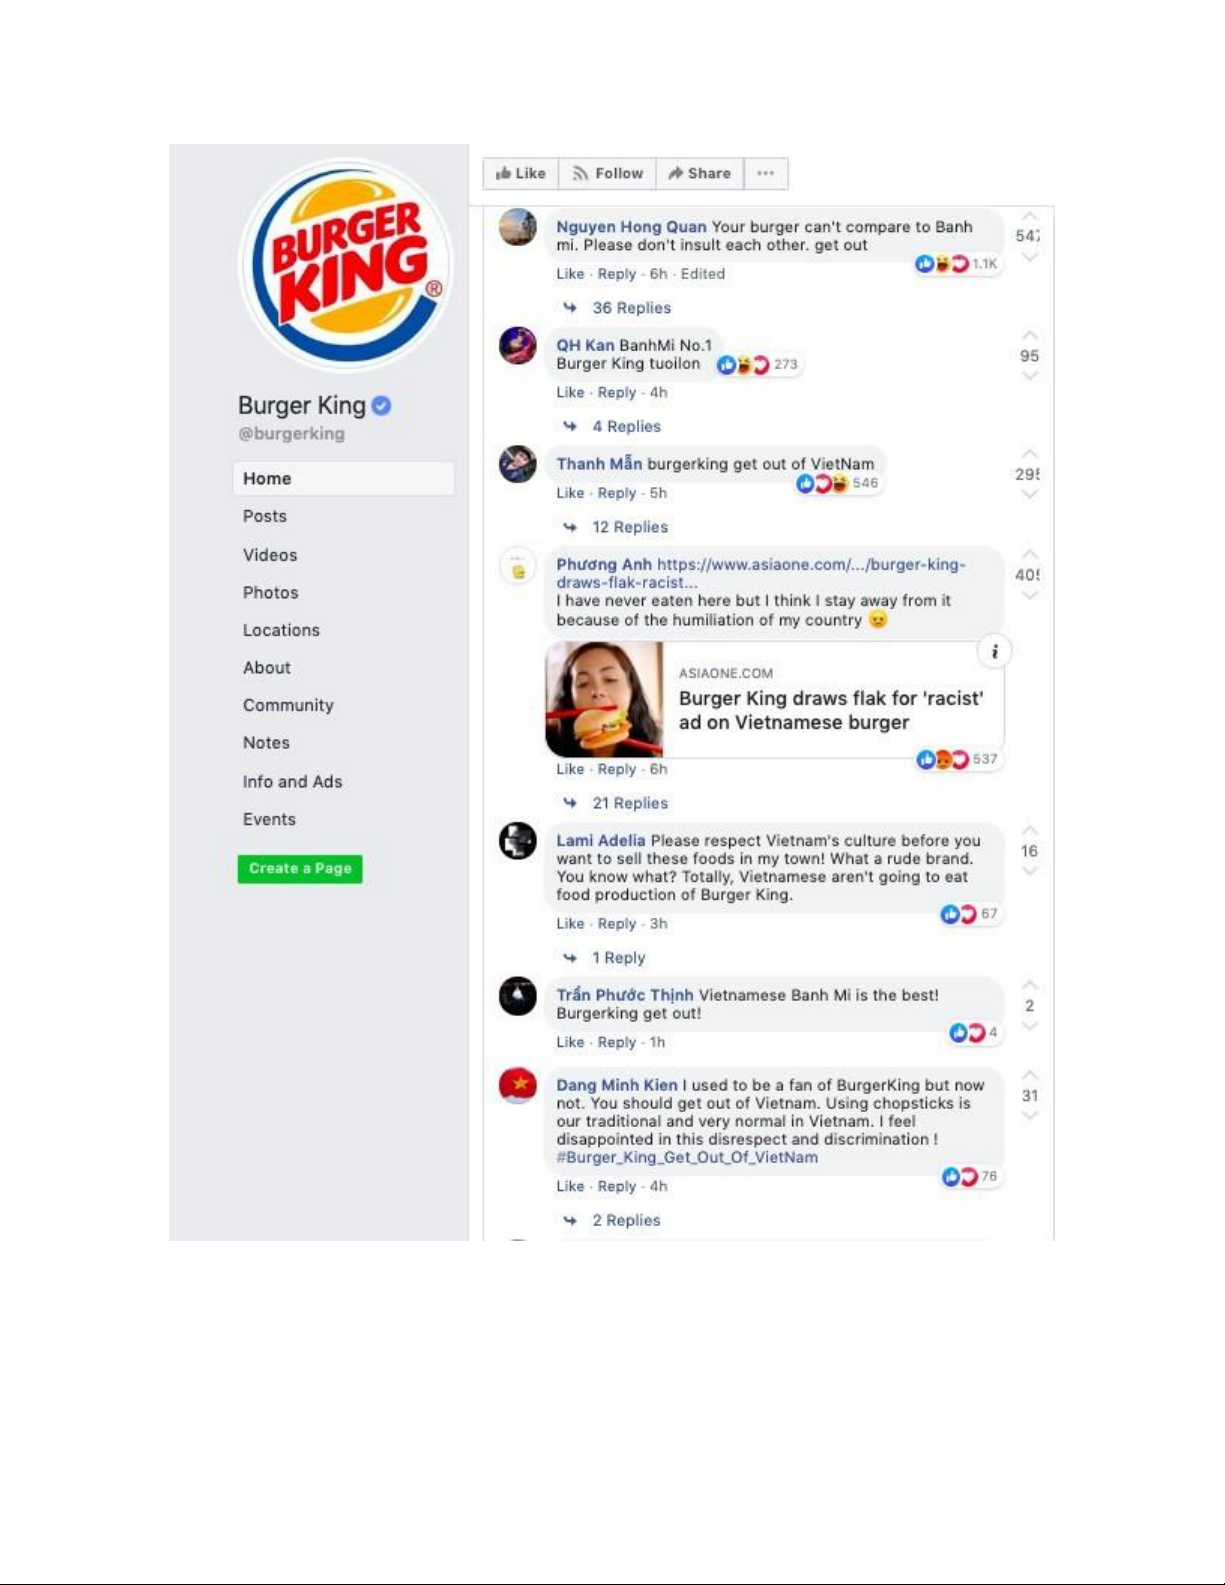Image resolution: width=1225 pixels, height=1585 pixels.
Task: Expand 36 Replies under first comment
Action: (x=631, y=308)
